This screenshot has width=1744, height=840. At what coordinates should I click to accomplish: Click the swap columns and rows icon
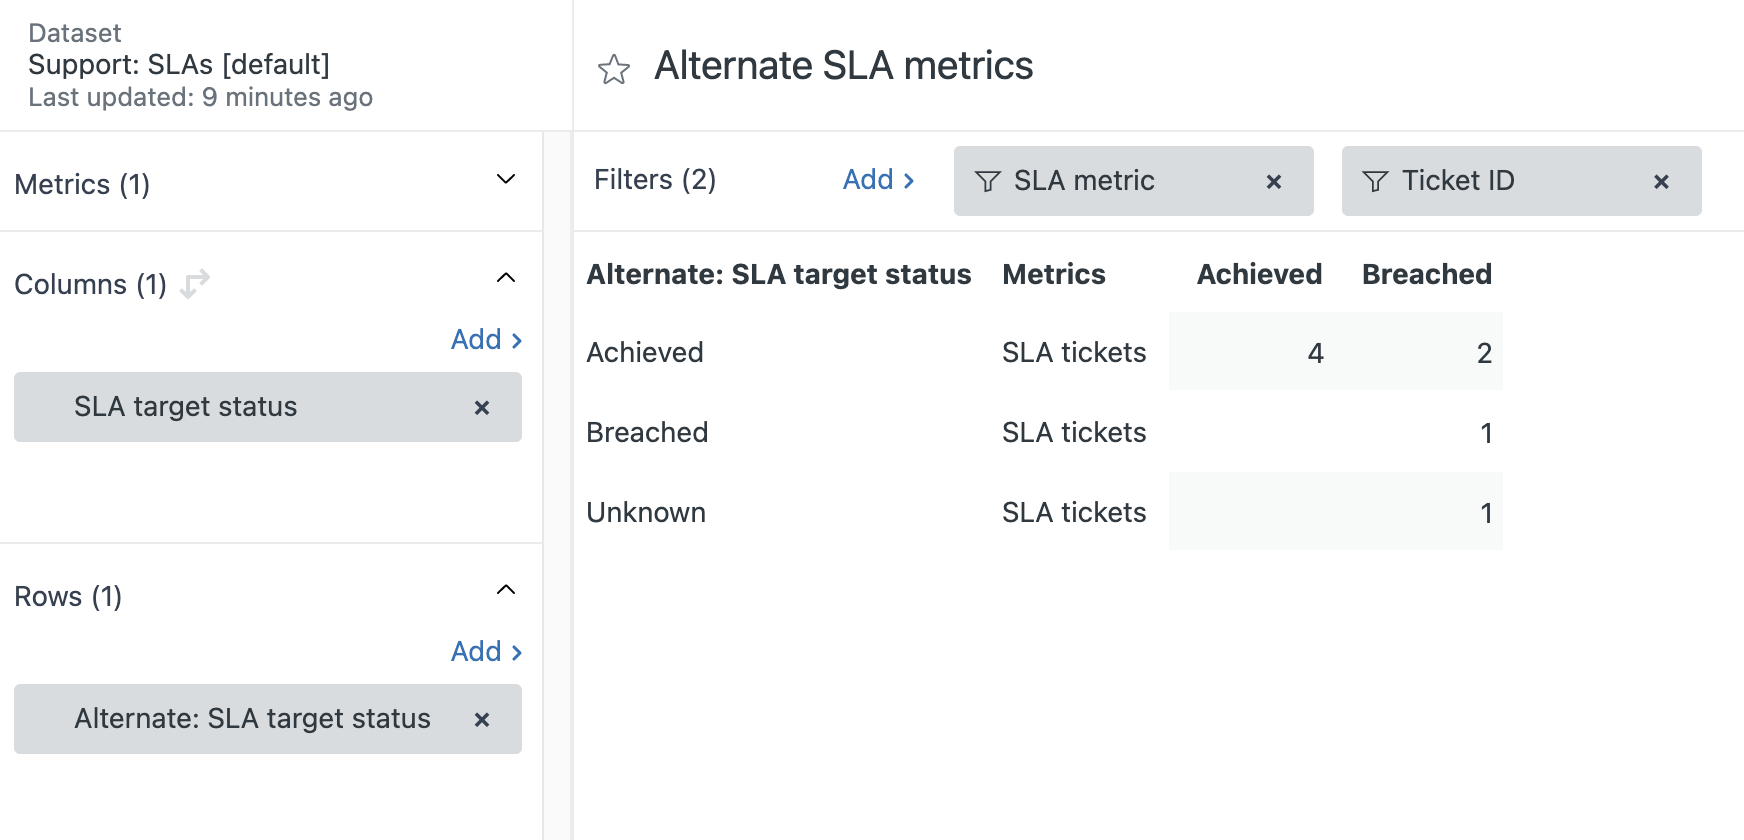tap(195, 283)
